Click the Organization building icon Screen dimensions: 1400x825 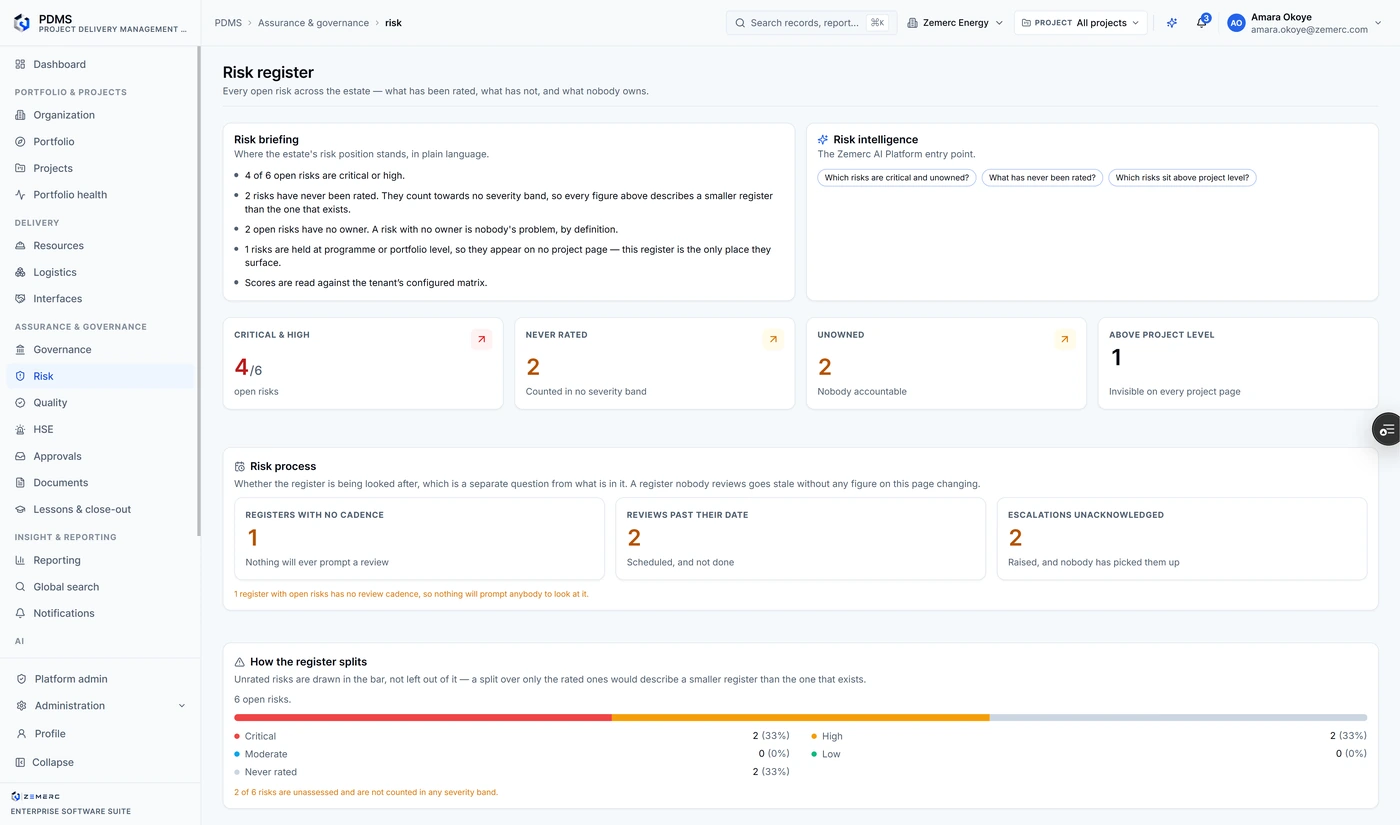click(x=20, y=115)
